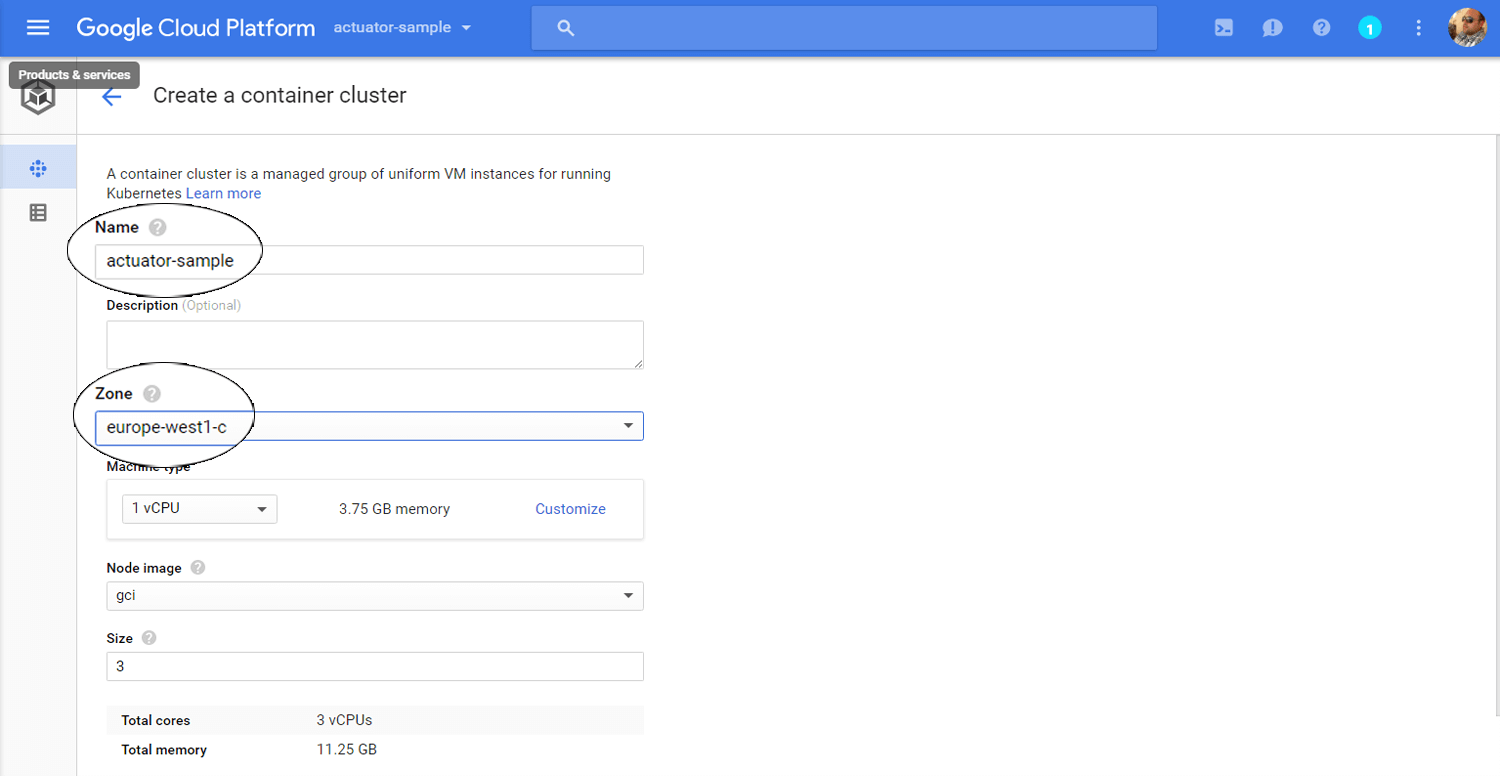Open the navigation hamburger menu
Screen dimensions: 1500x776
tap(38, 27)
